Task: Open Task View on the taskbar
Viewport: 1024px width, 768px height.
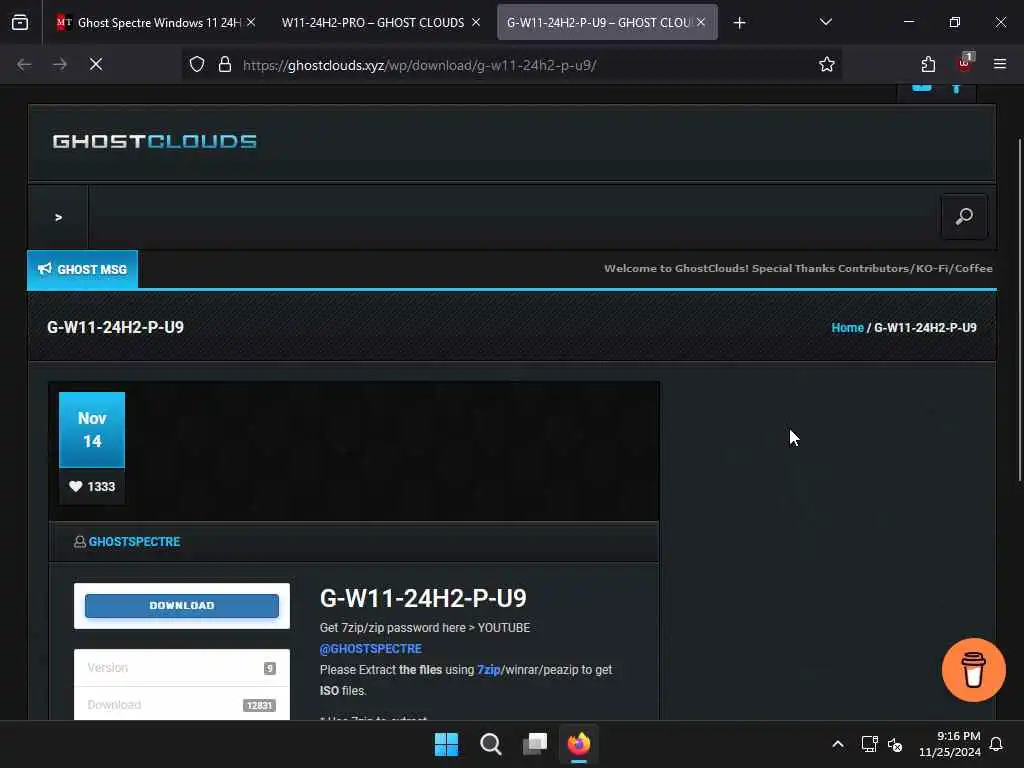Action: [535, 744]
